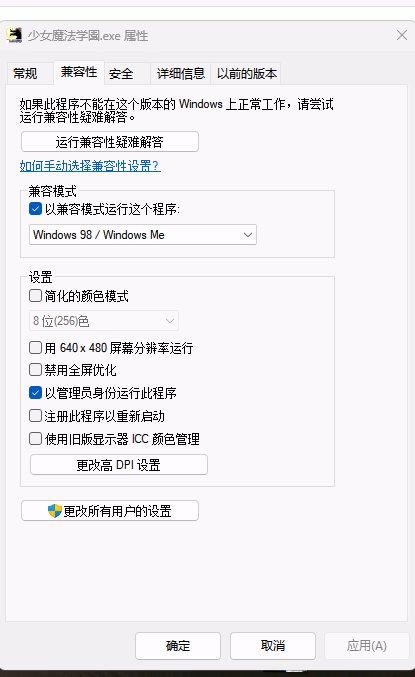Enable 注册此程序以重新启动 option
415x677 pixels.
(x=35, y=416)
